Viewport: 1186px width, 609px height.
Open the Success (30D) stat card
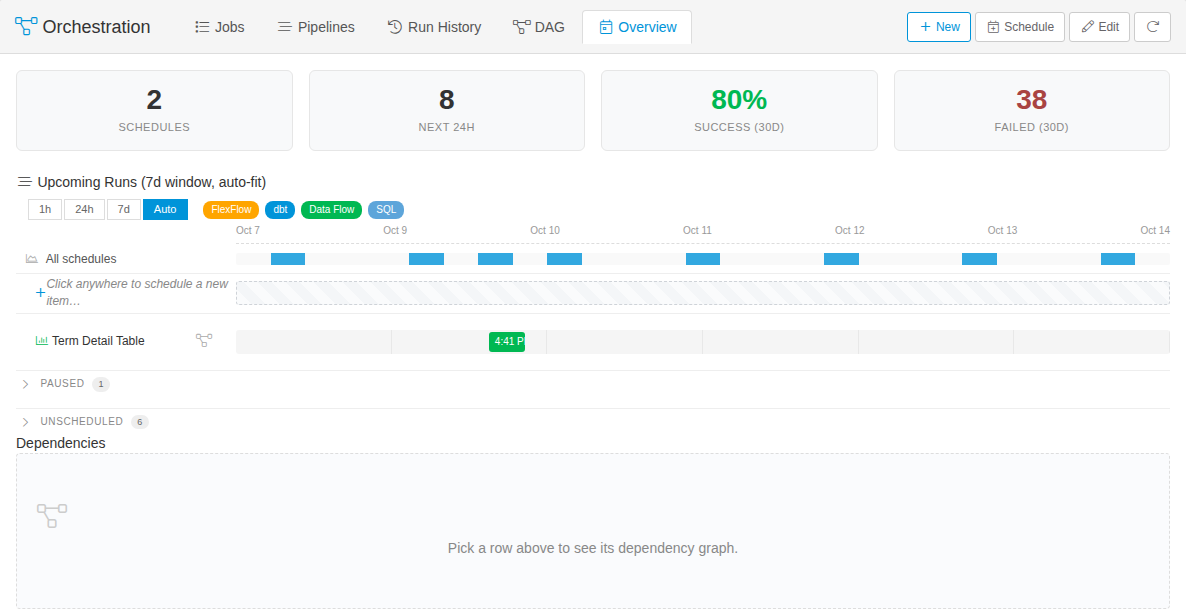(x=739, y=110)
